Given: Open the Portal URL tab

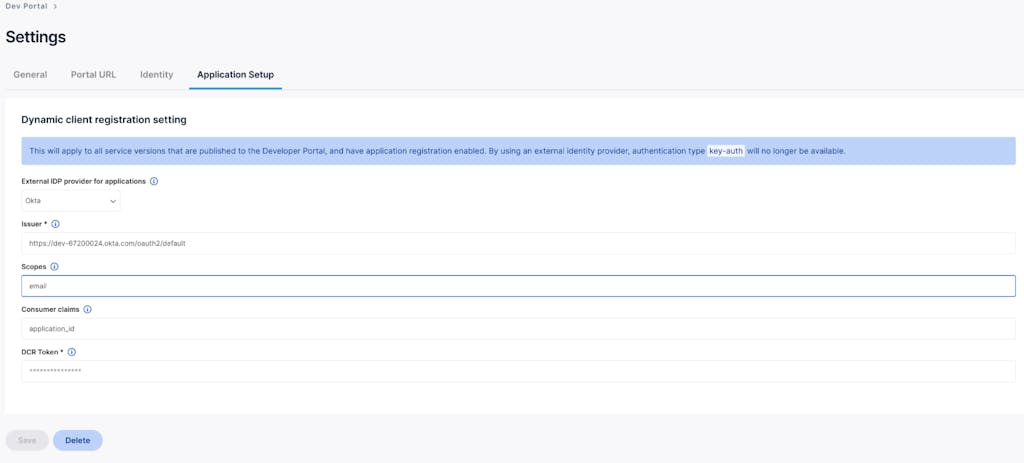Looking at the screenshot, I should click(x=93, y=75).
